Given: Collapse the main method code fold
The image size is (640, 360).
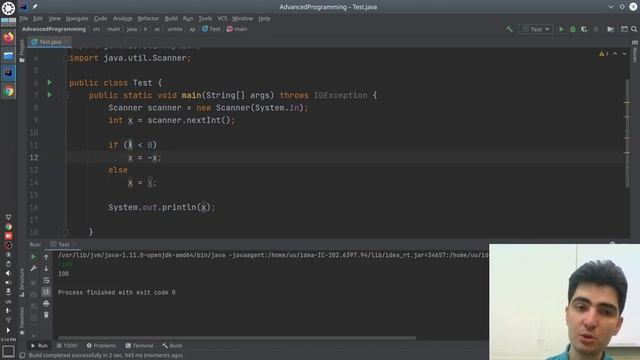Looking at the screenshot, I should point(66,95).
